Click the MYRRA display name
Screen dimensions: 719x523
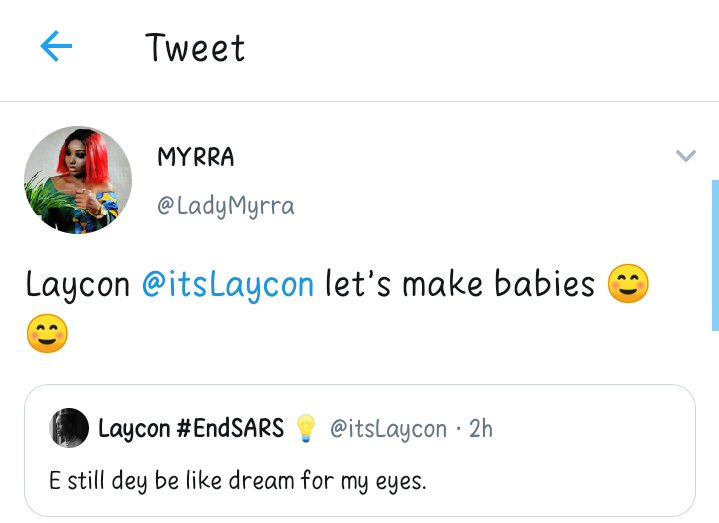point(196,157)
